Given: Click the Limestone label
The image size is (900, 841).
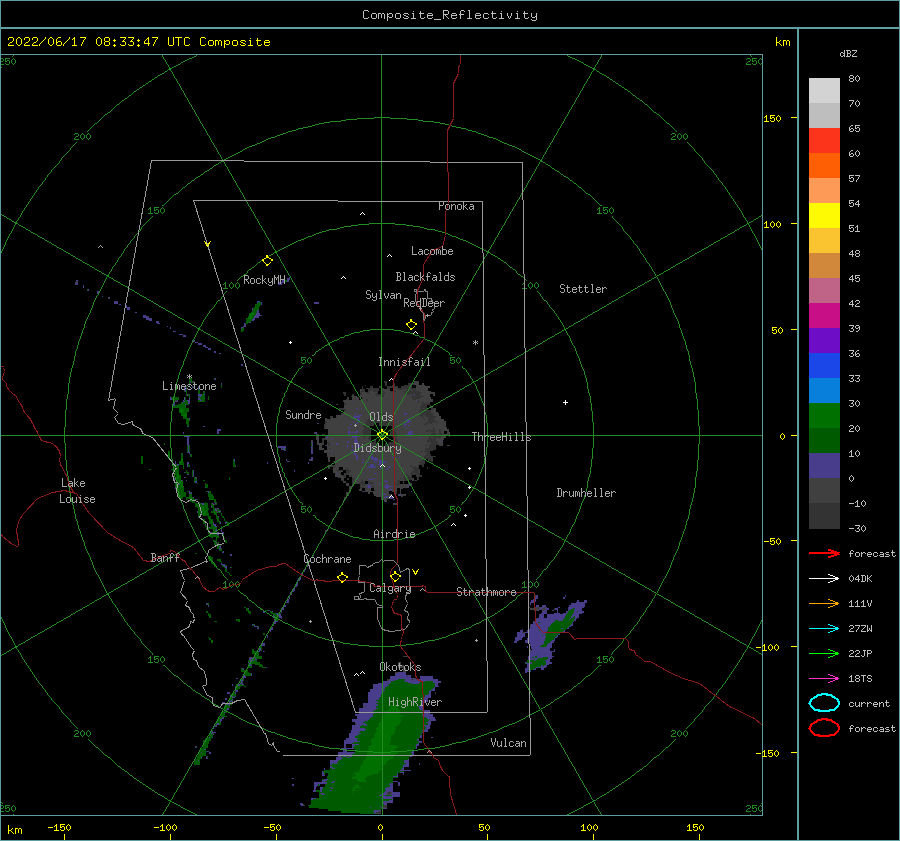Looking at the screenshot, I should 189,386.
